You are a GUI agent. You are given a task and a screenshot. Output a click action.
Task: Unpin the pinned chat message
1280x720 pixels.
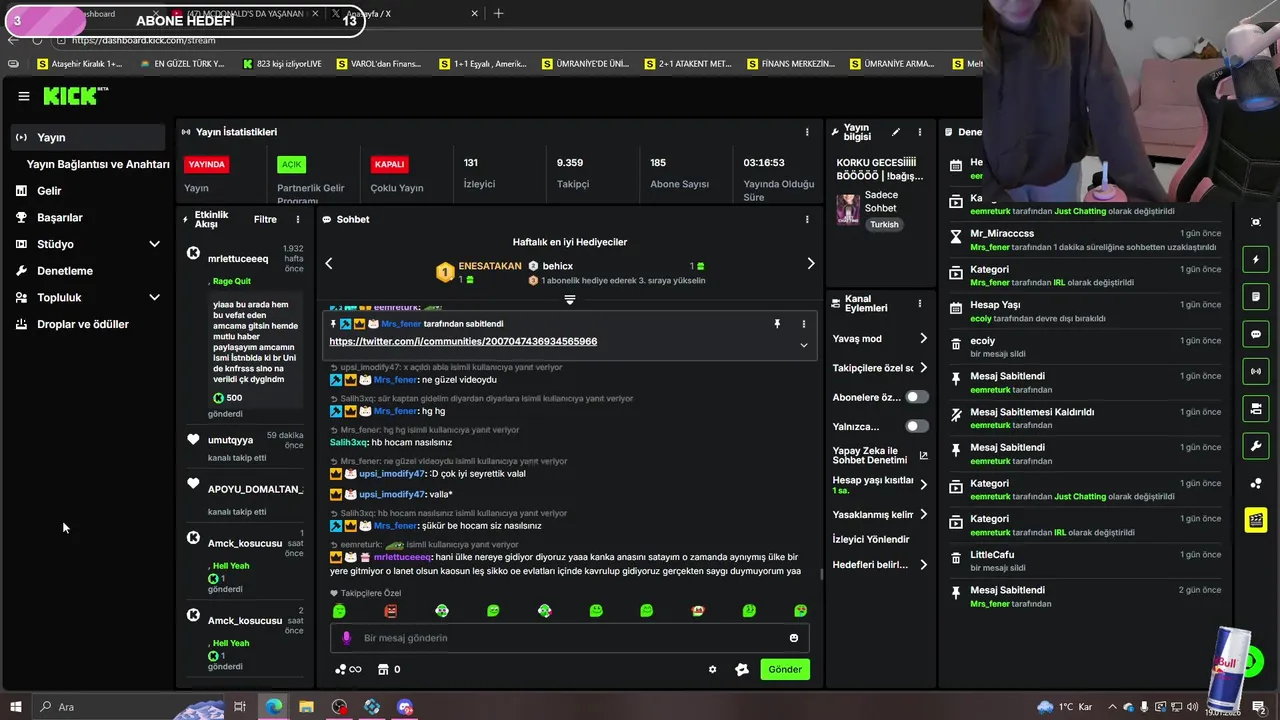tap(777, 324)
